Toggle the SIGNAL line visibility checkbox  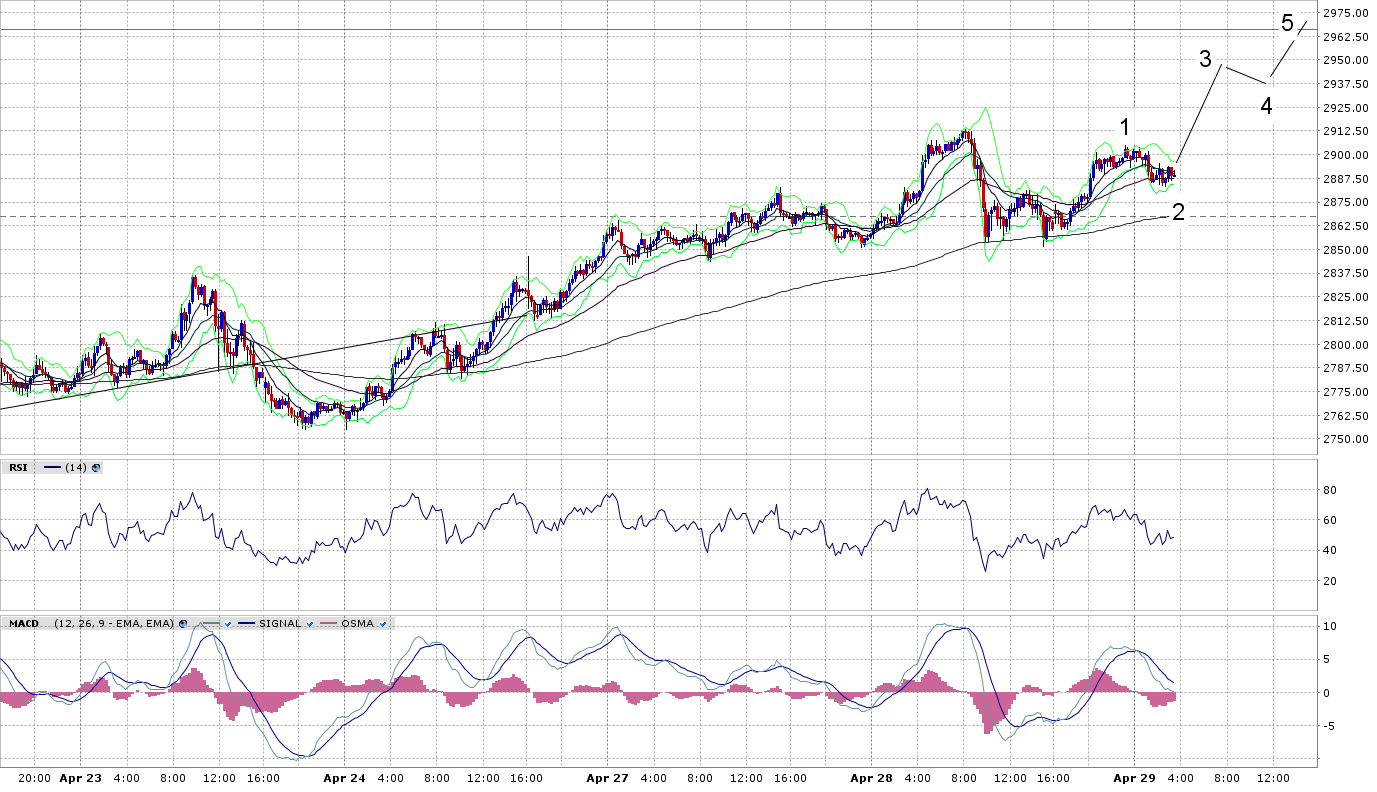tap(310, 624)
